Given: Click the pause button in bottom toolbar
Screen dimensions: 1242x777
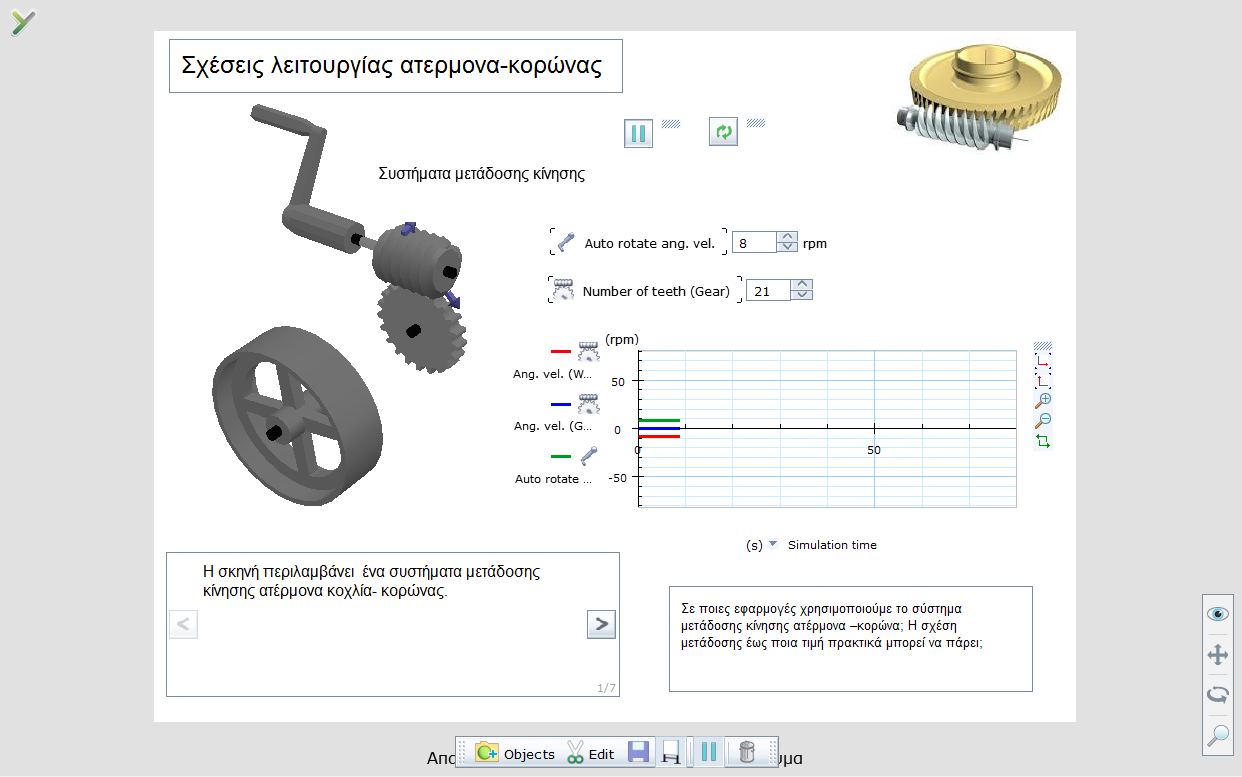Looking at the screenshot, I should (x=708, y=753).
